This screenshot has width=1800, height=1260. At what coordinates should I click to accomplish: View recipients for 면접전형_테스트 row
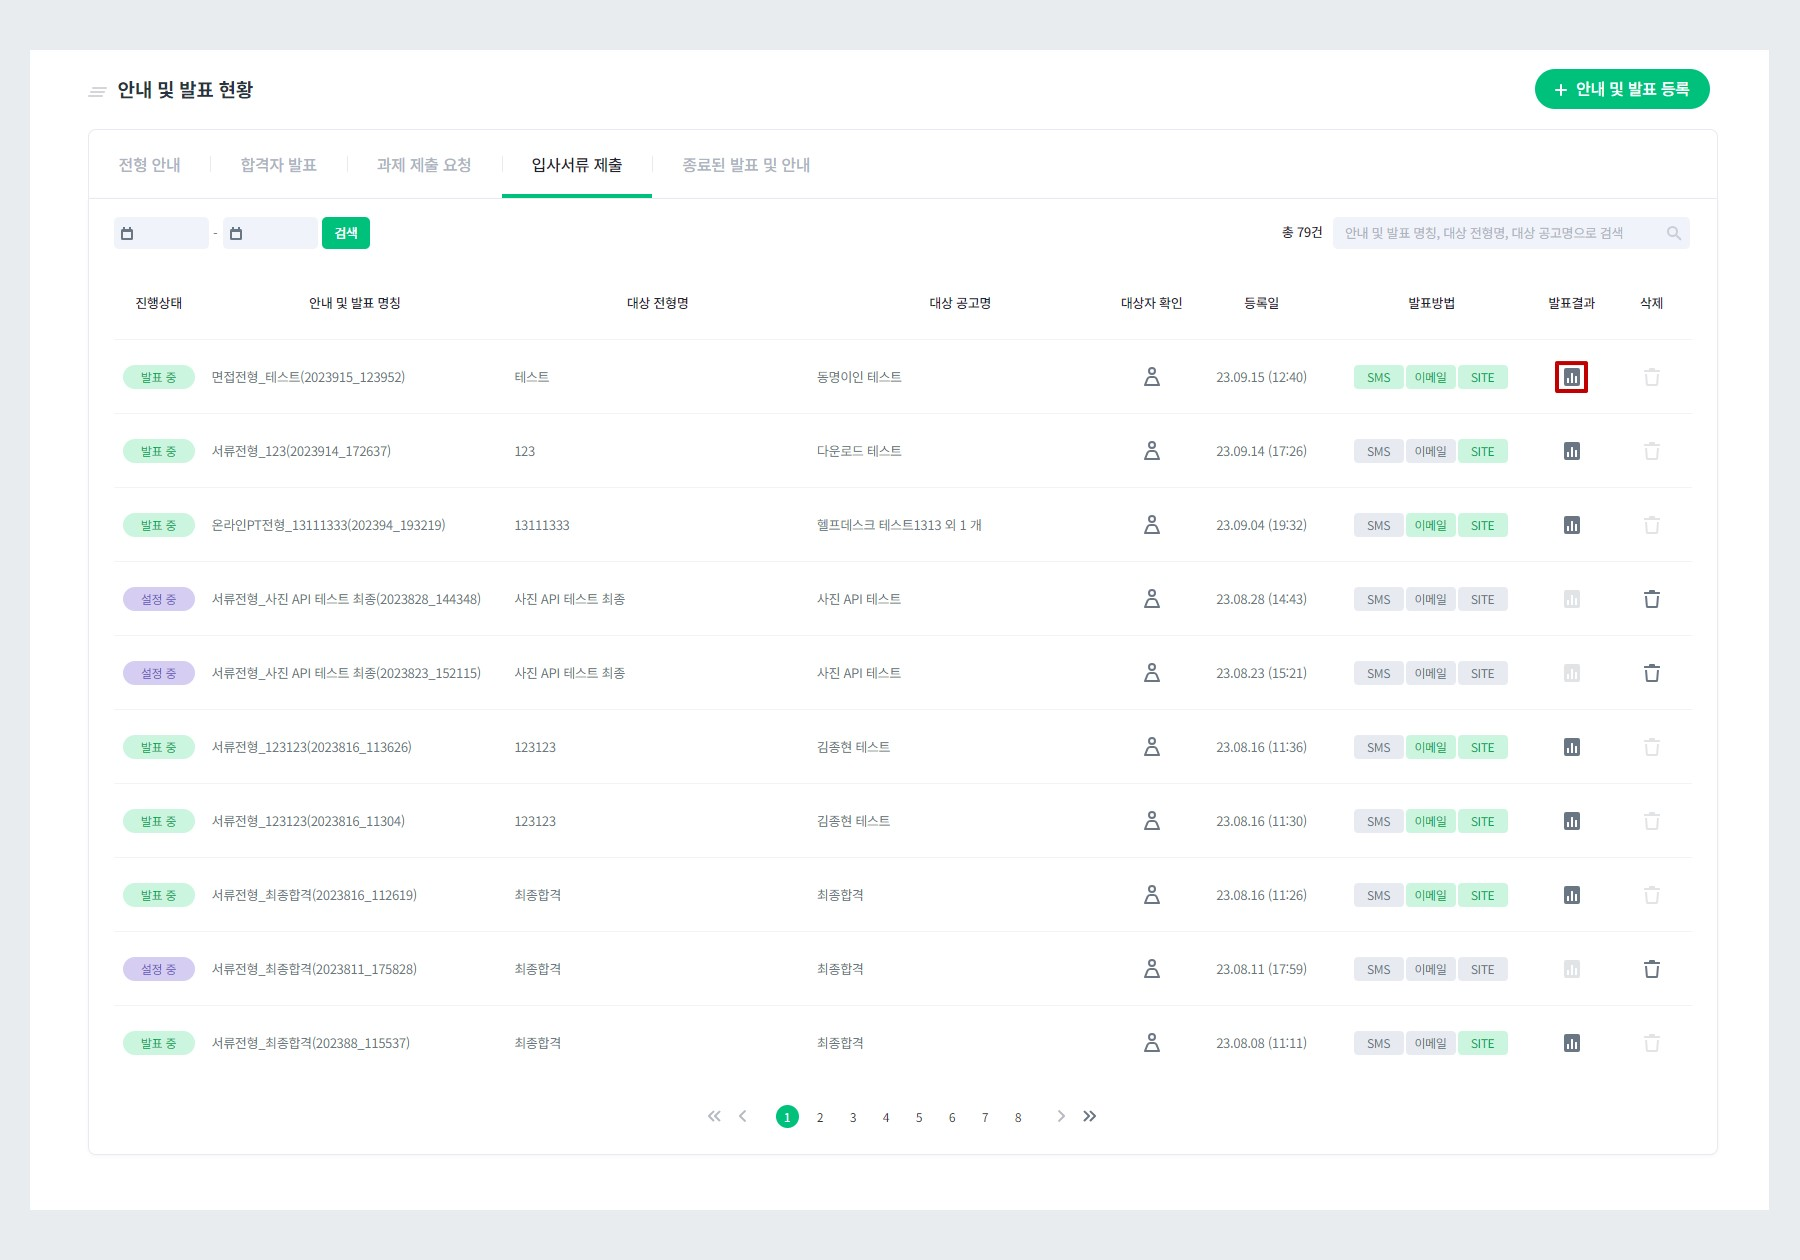pos(1152,377)
